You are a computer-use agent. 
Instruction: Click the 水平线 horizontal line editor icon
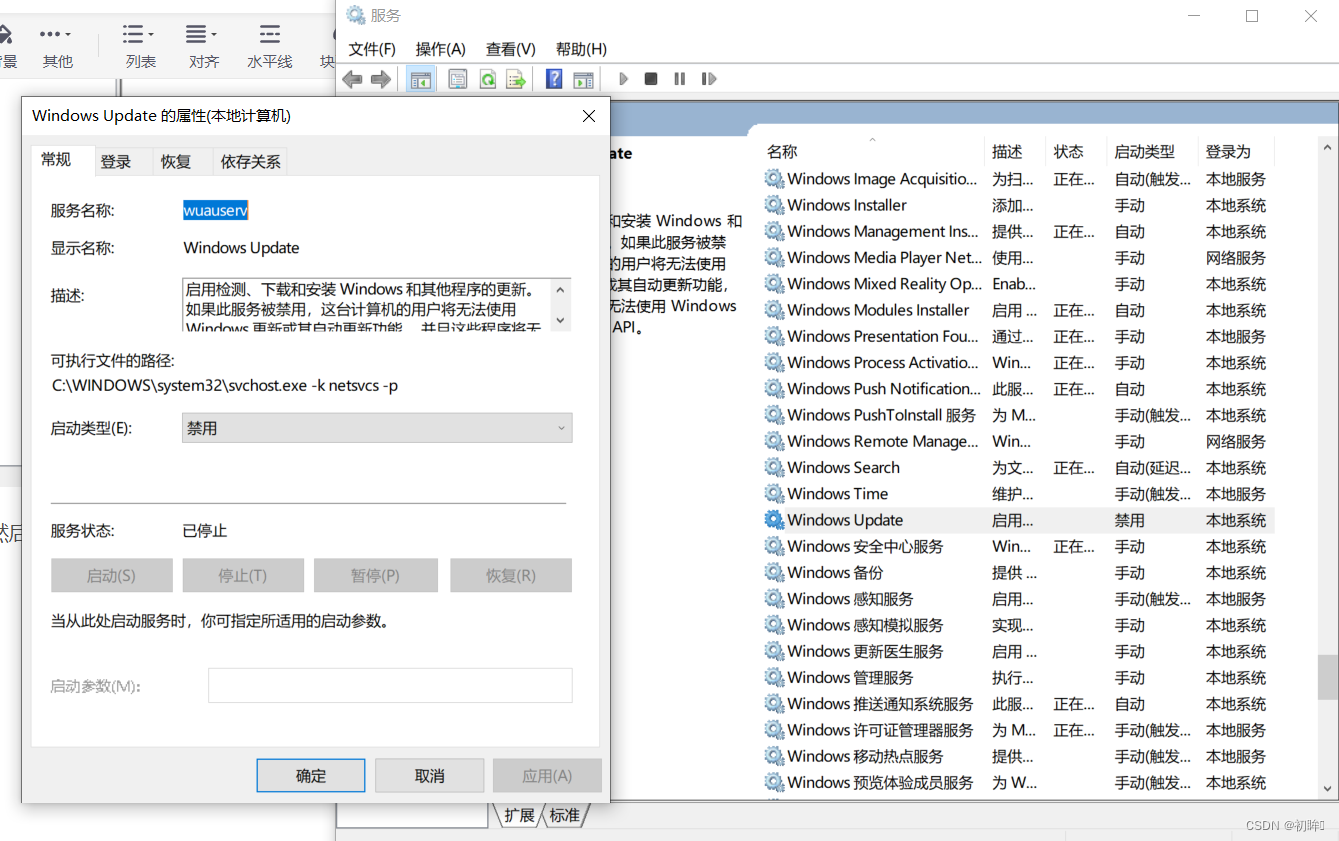[x=269, y=35]
